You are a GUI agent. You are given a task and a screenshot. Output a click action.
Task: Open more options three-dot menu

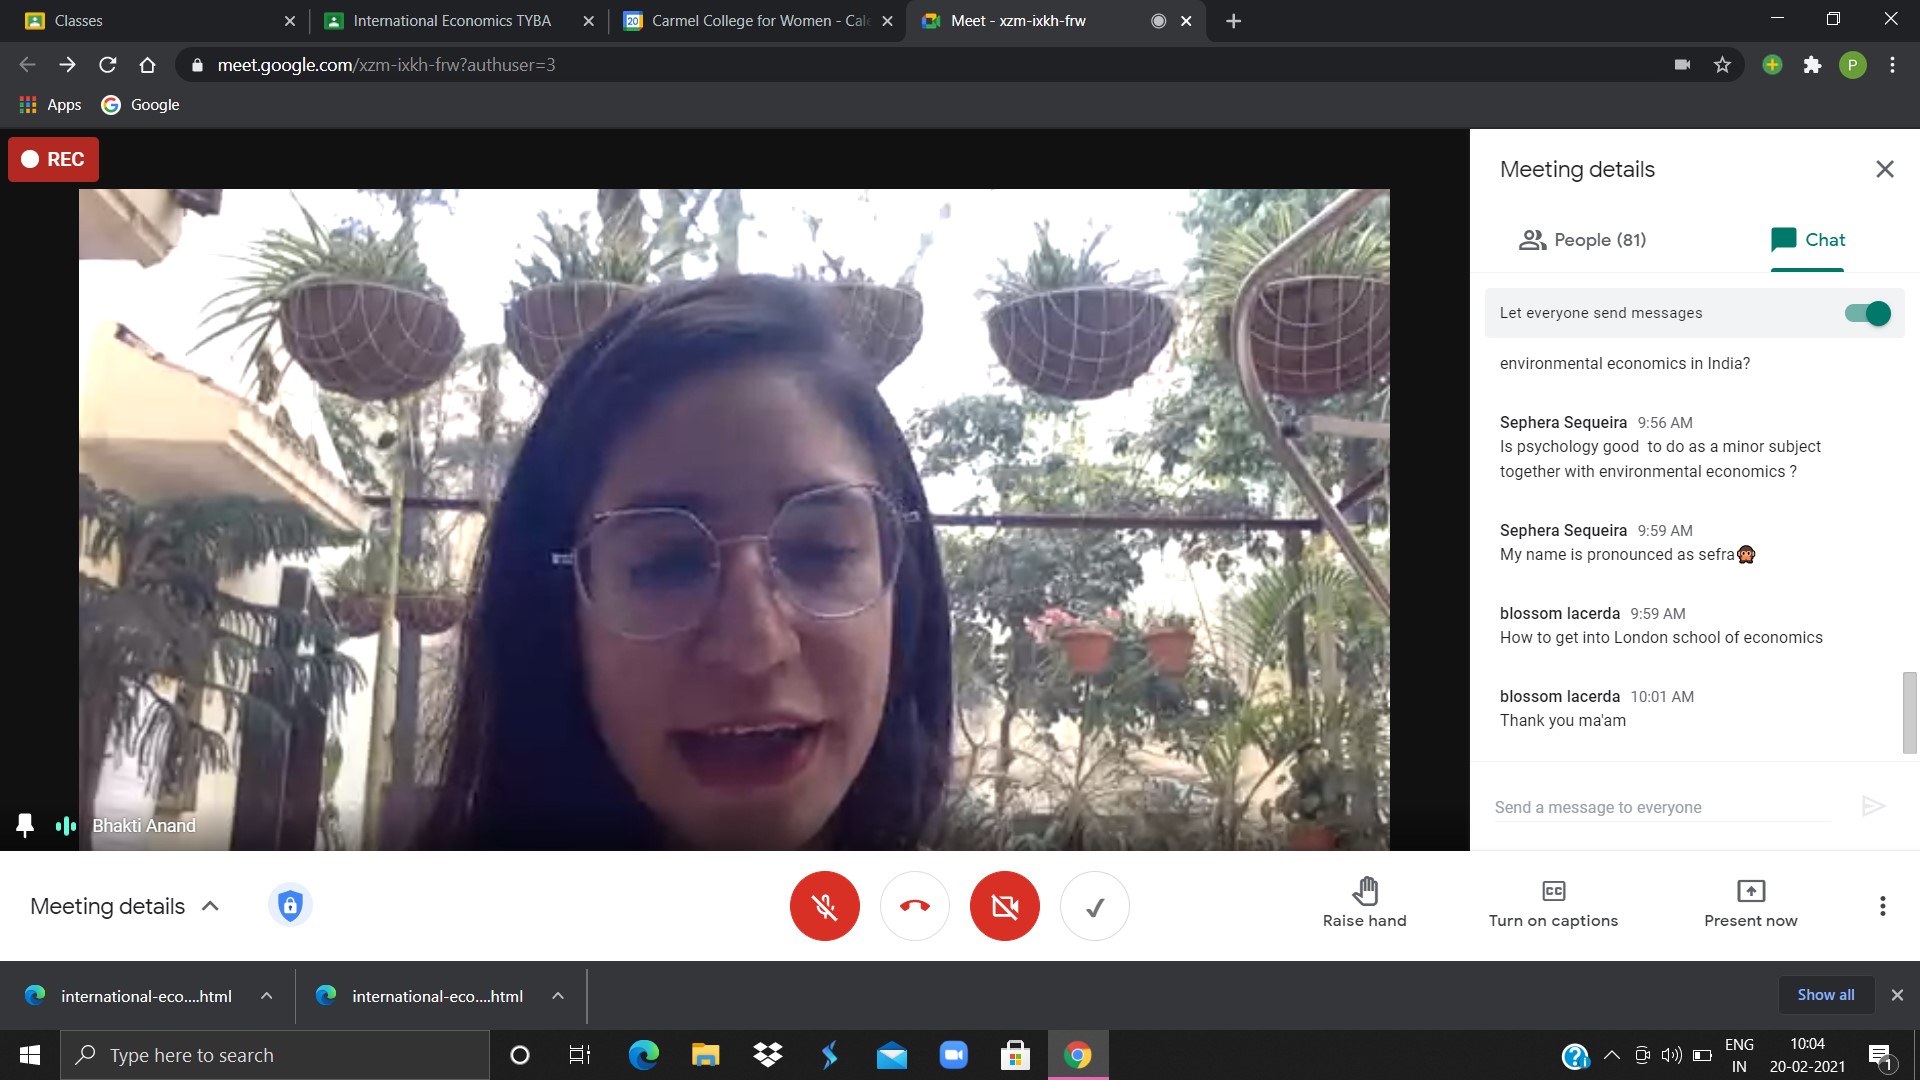point(1882,906)
